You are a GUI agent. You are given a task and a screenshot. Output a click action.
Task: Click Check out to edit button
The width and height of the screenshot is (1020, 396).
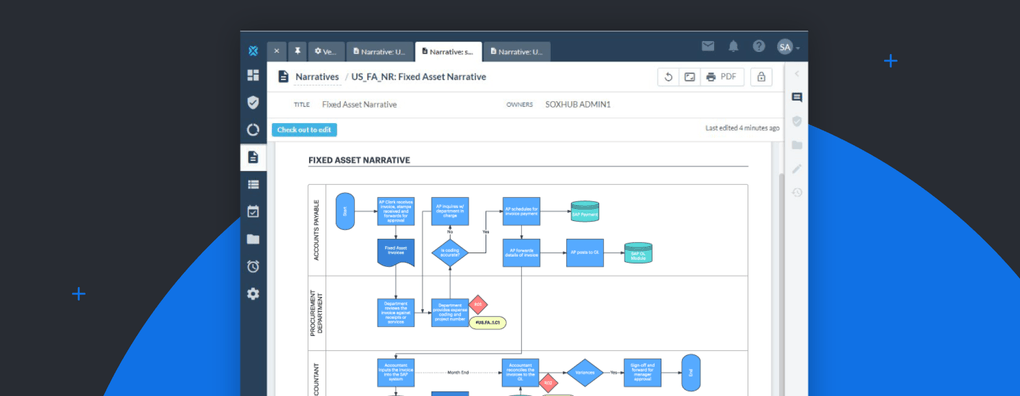tap(304, 129)
